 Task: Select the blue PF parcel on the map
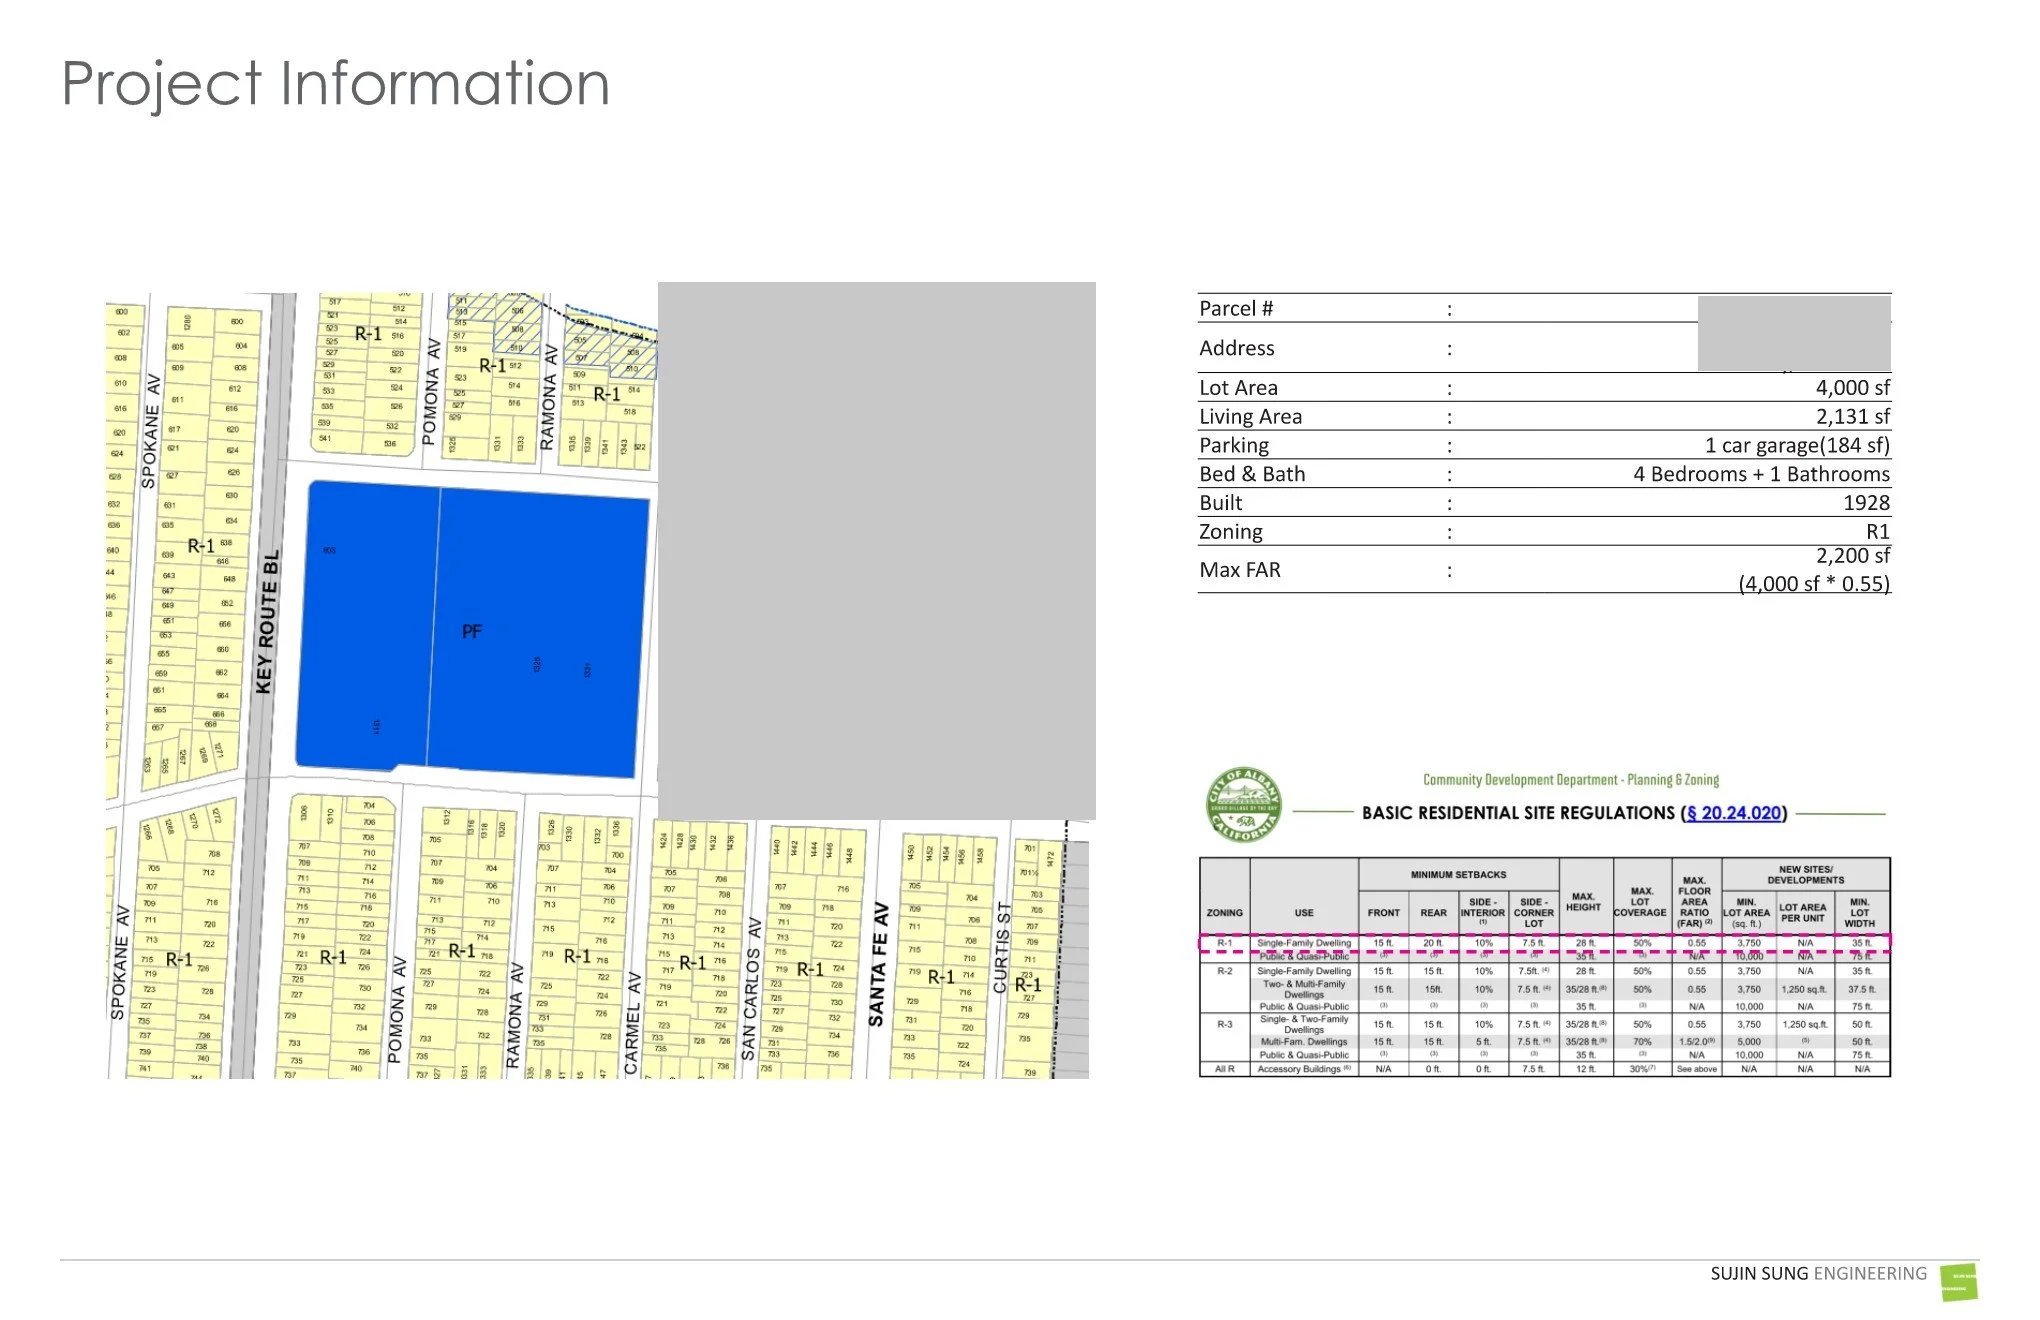tap(472, 630)
